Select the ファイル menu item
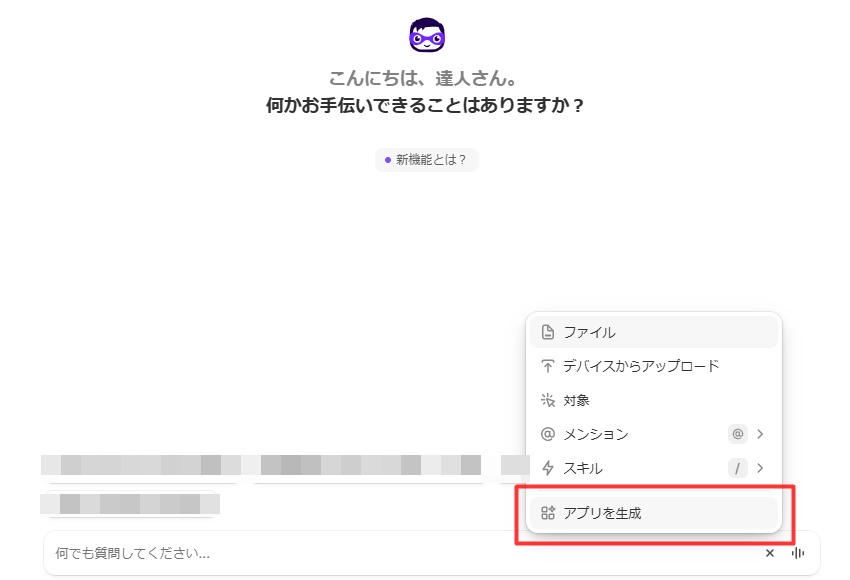 590,332
